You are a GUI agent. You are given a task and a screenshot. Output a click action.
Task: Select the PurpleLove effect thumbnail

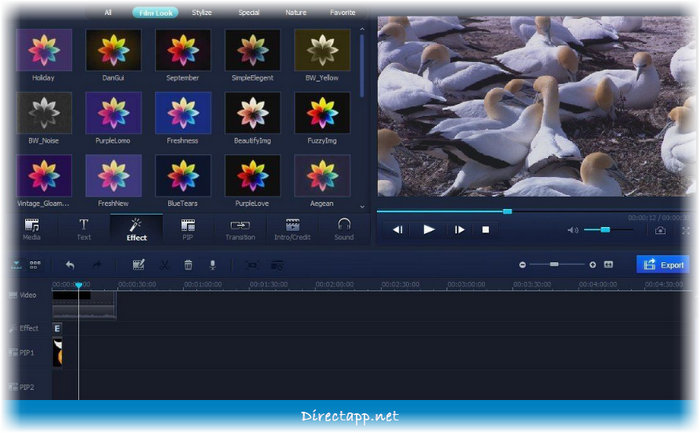point(253,176)
